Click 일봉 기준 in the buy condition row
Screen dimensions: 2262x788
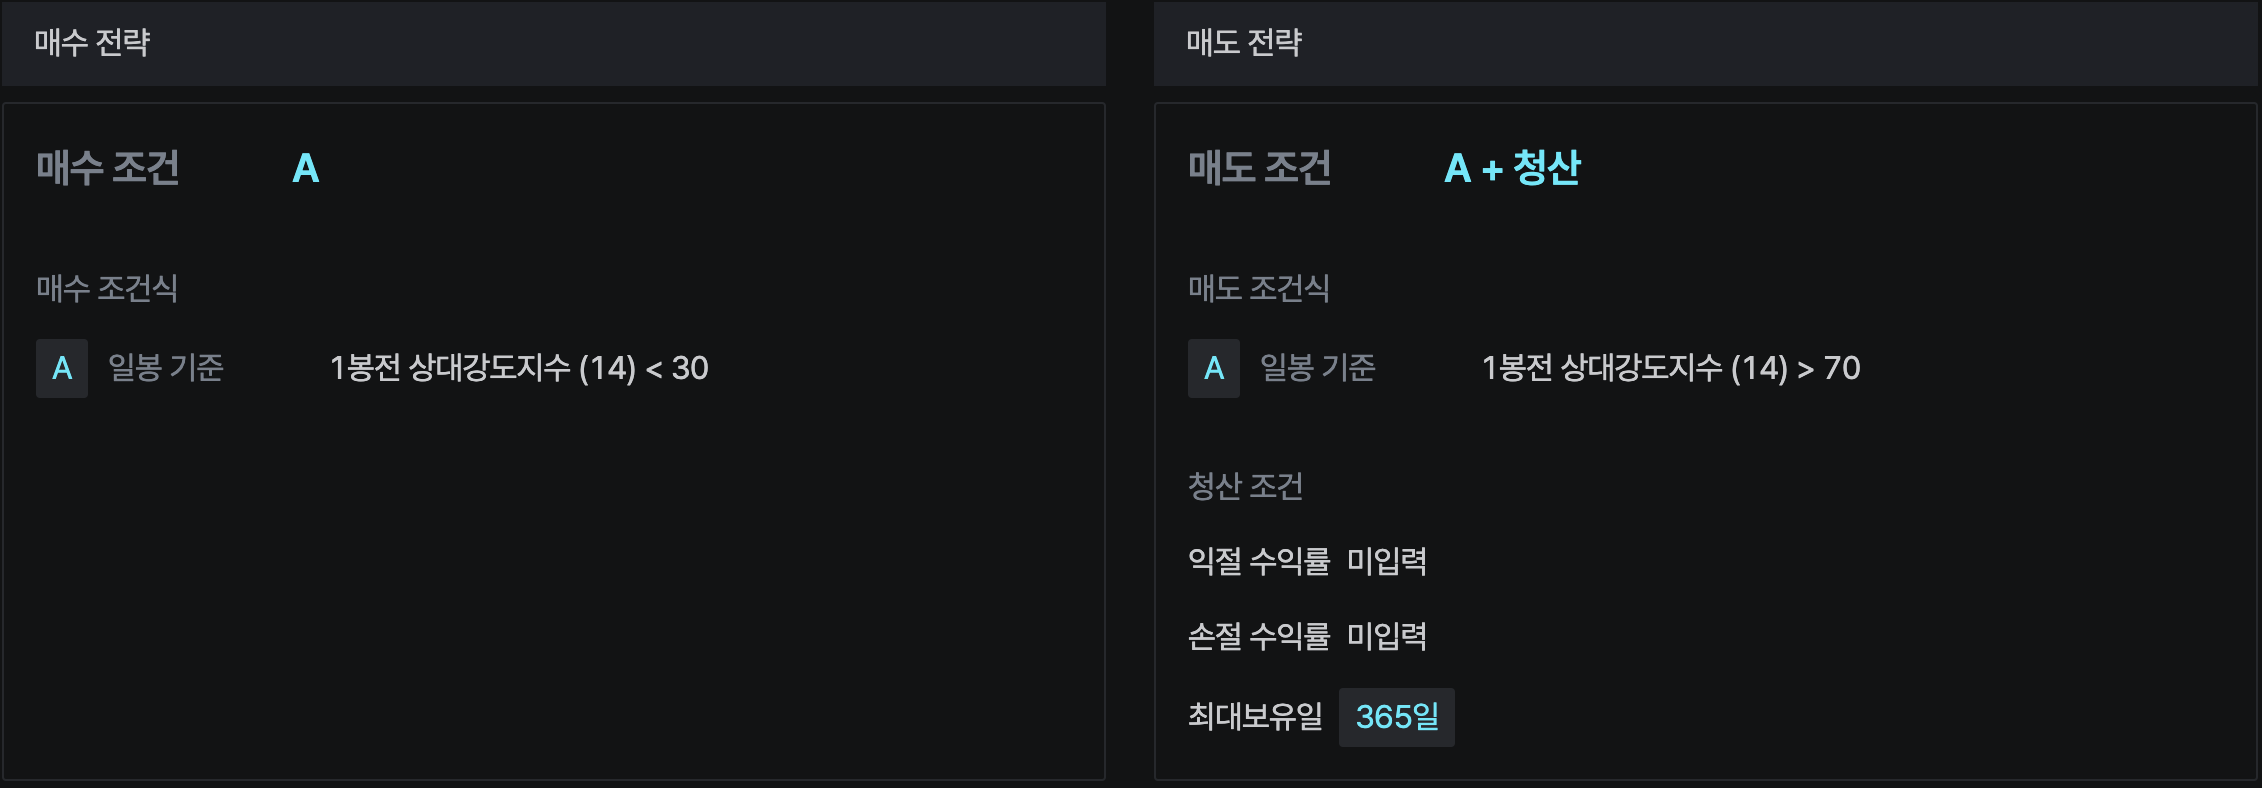(x=166, y=368)
